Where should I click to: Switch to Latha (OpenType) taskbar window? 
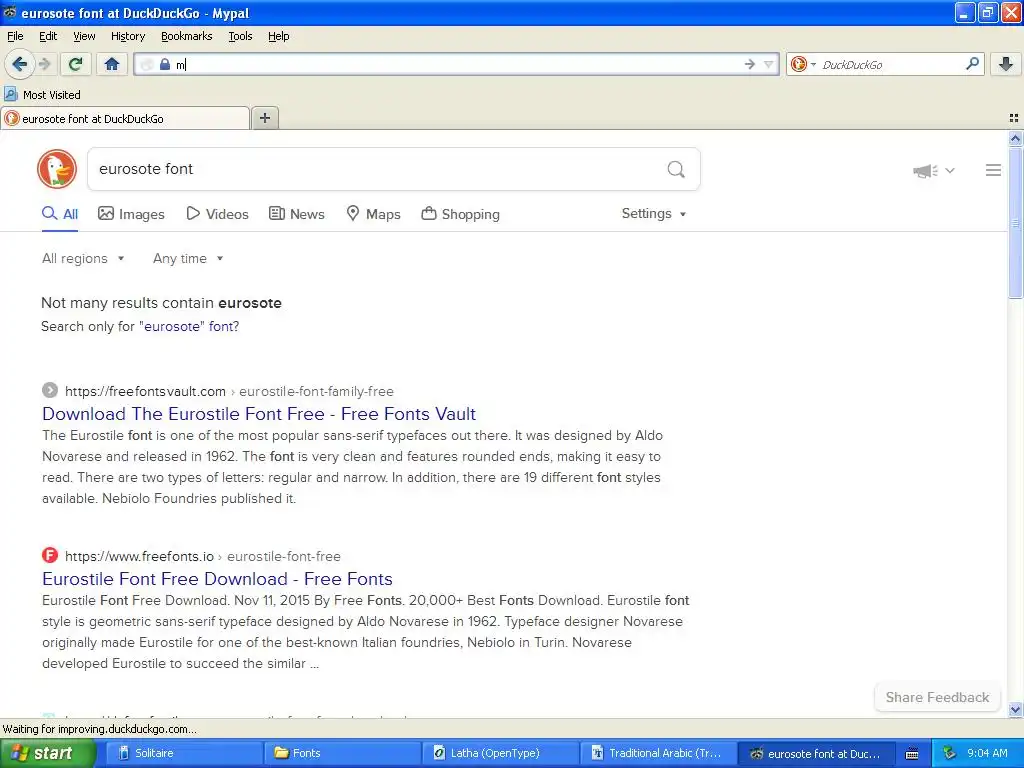(x=501, y=754)
